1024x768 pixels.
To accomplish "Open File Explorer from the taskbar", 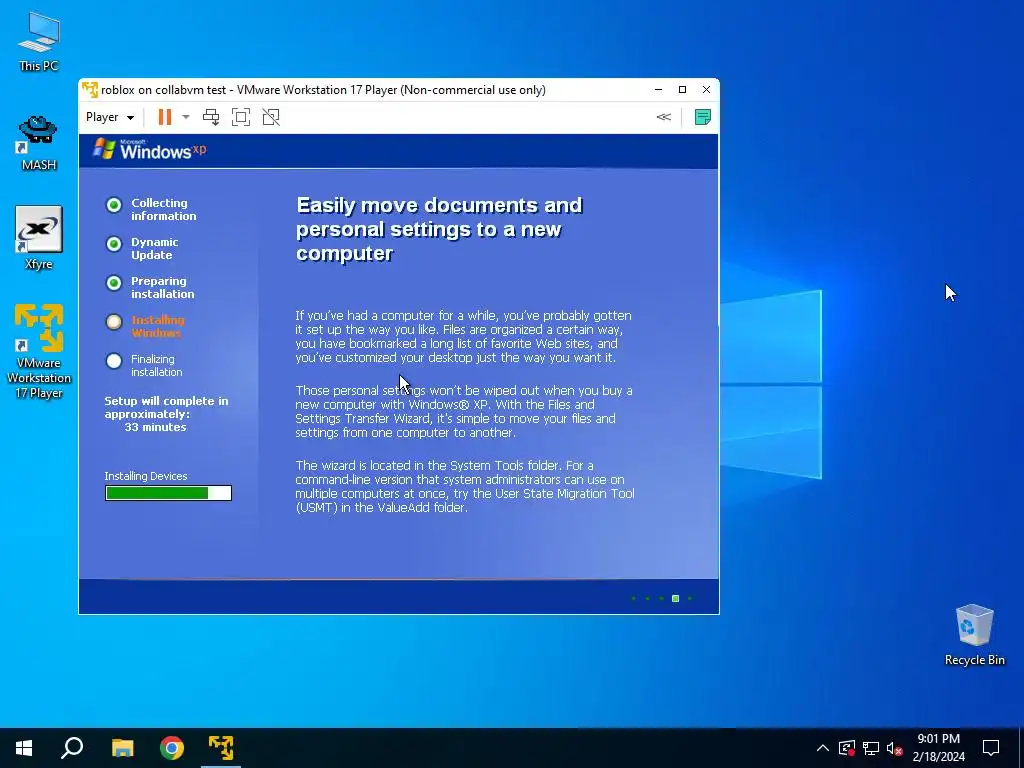I will (122, 748).
